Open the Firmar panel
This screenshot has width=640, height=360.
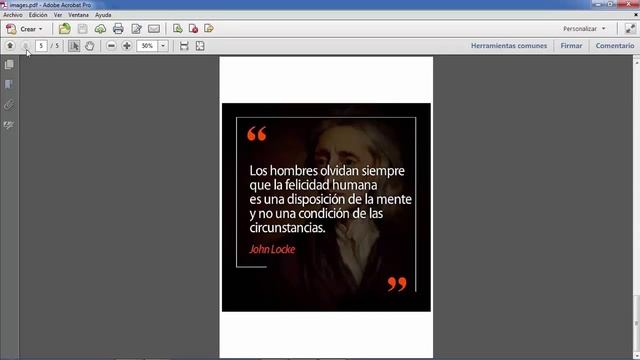571,46
